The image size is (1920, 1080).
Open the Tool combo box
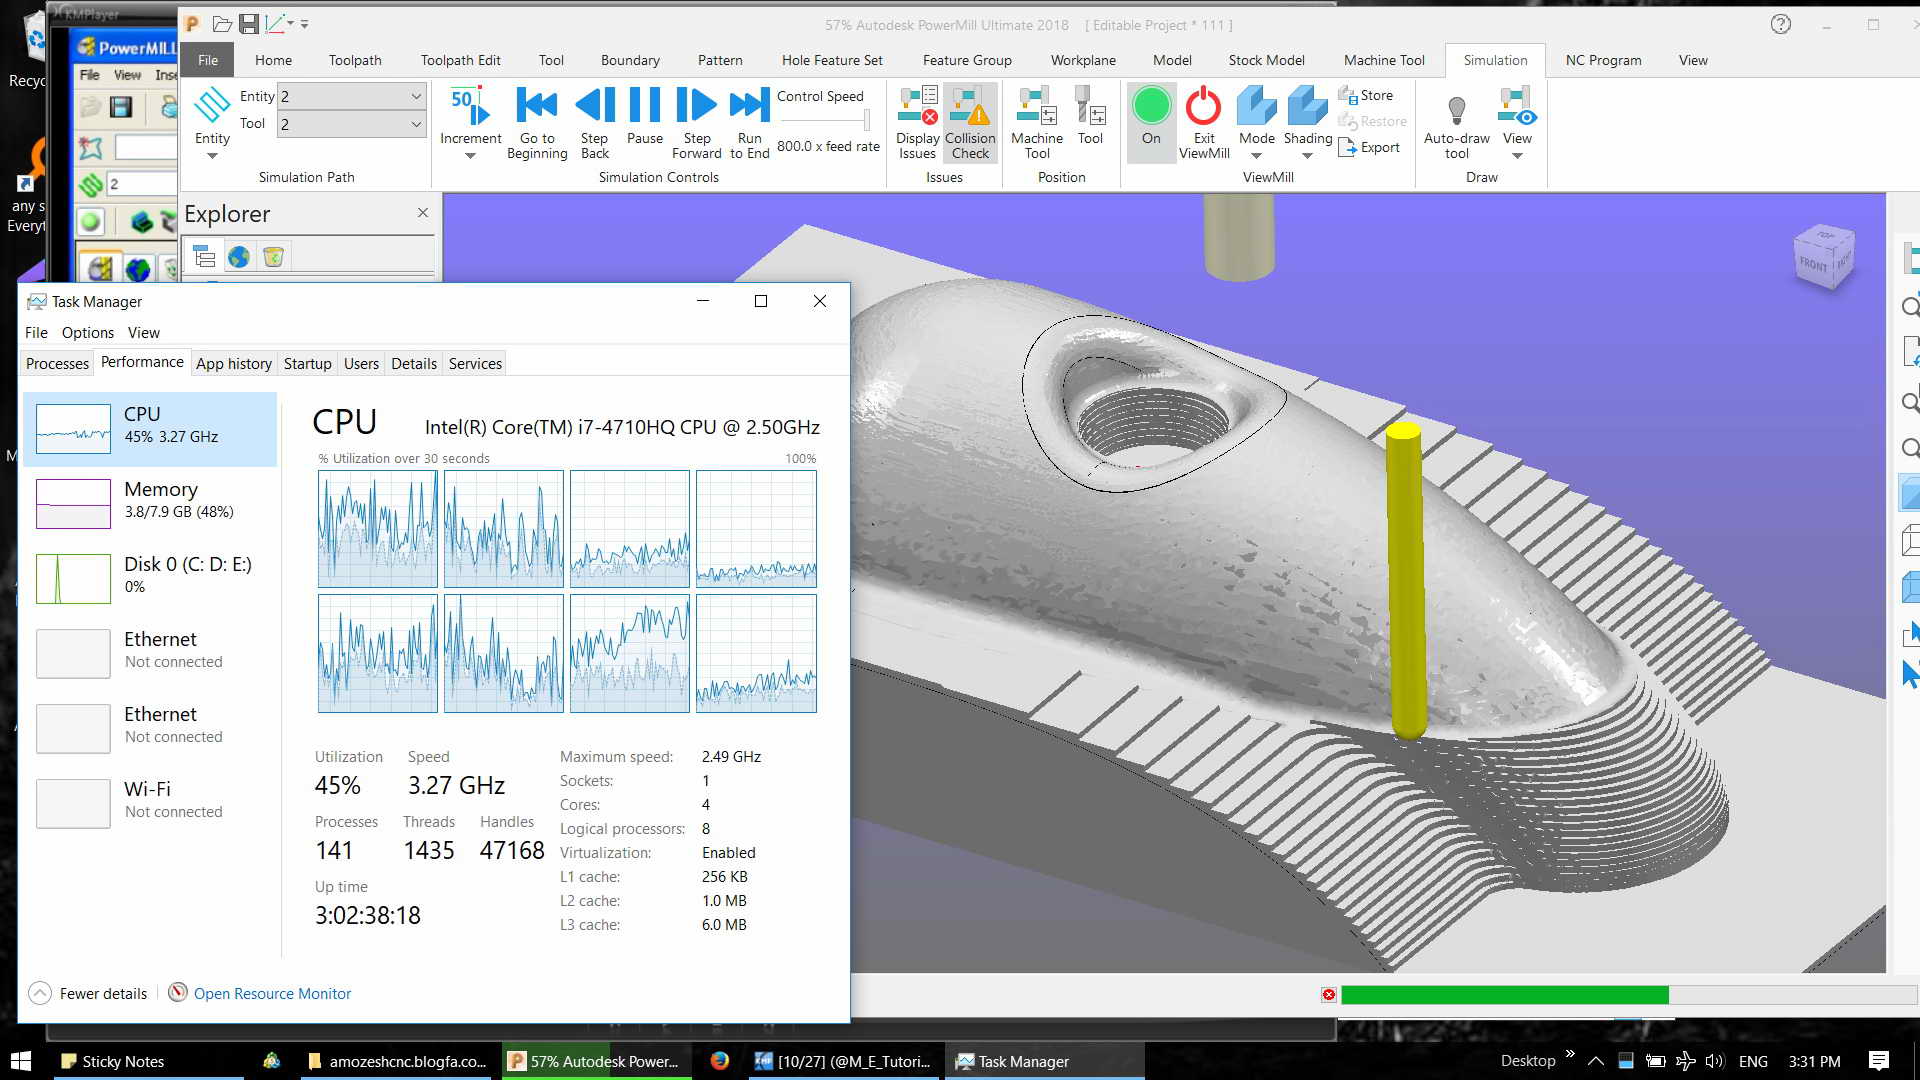point(351,124)
